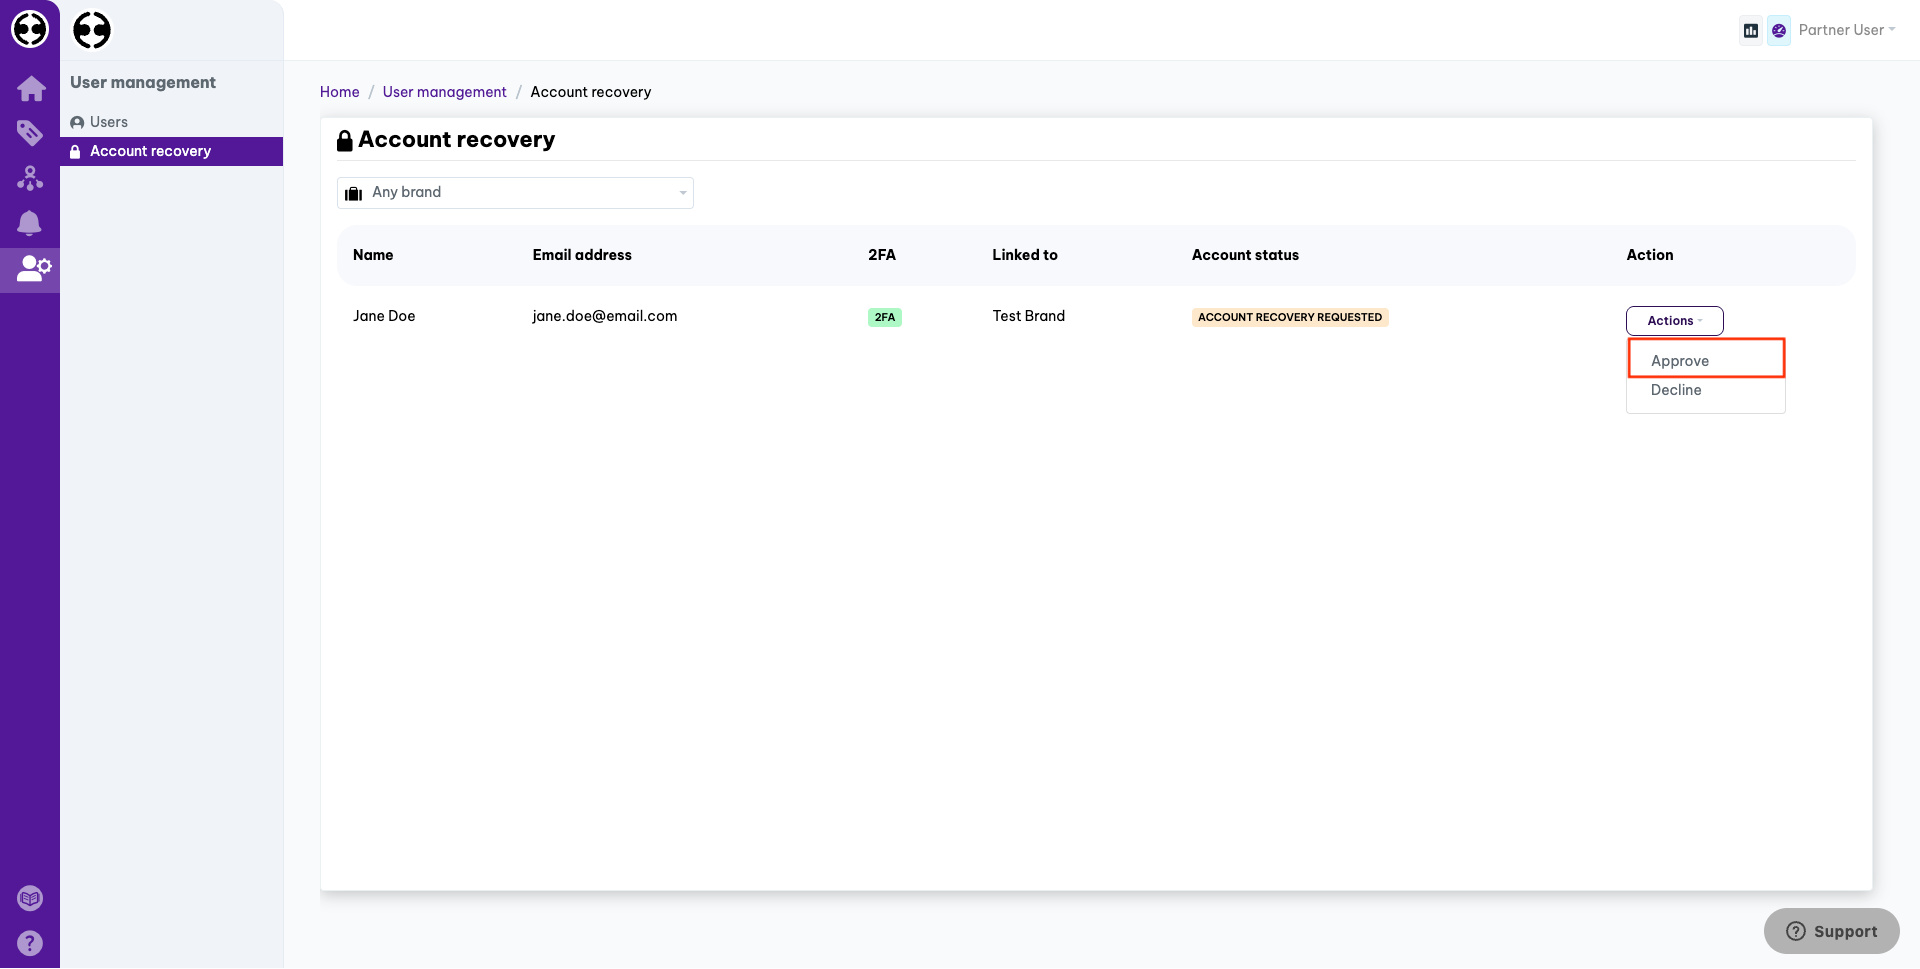1920x969 pixels.
Task: Click the Email address column header
Action: (582, 255)
